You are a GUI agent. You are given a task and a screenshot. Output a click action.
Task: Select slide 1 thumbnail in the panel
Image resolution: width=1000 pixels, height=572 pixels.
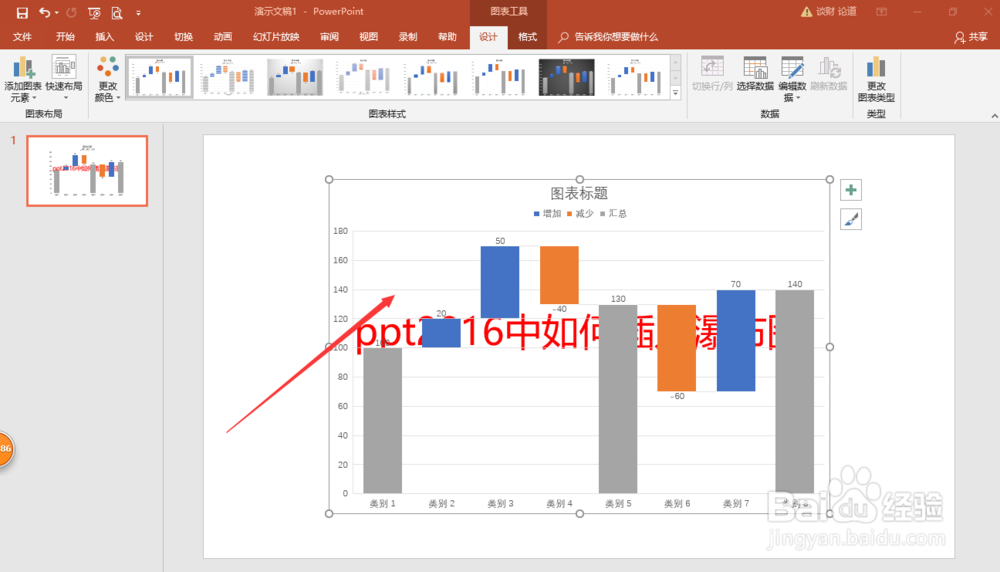[x=87, y=170]
